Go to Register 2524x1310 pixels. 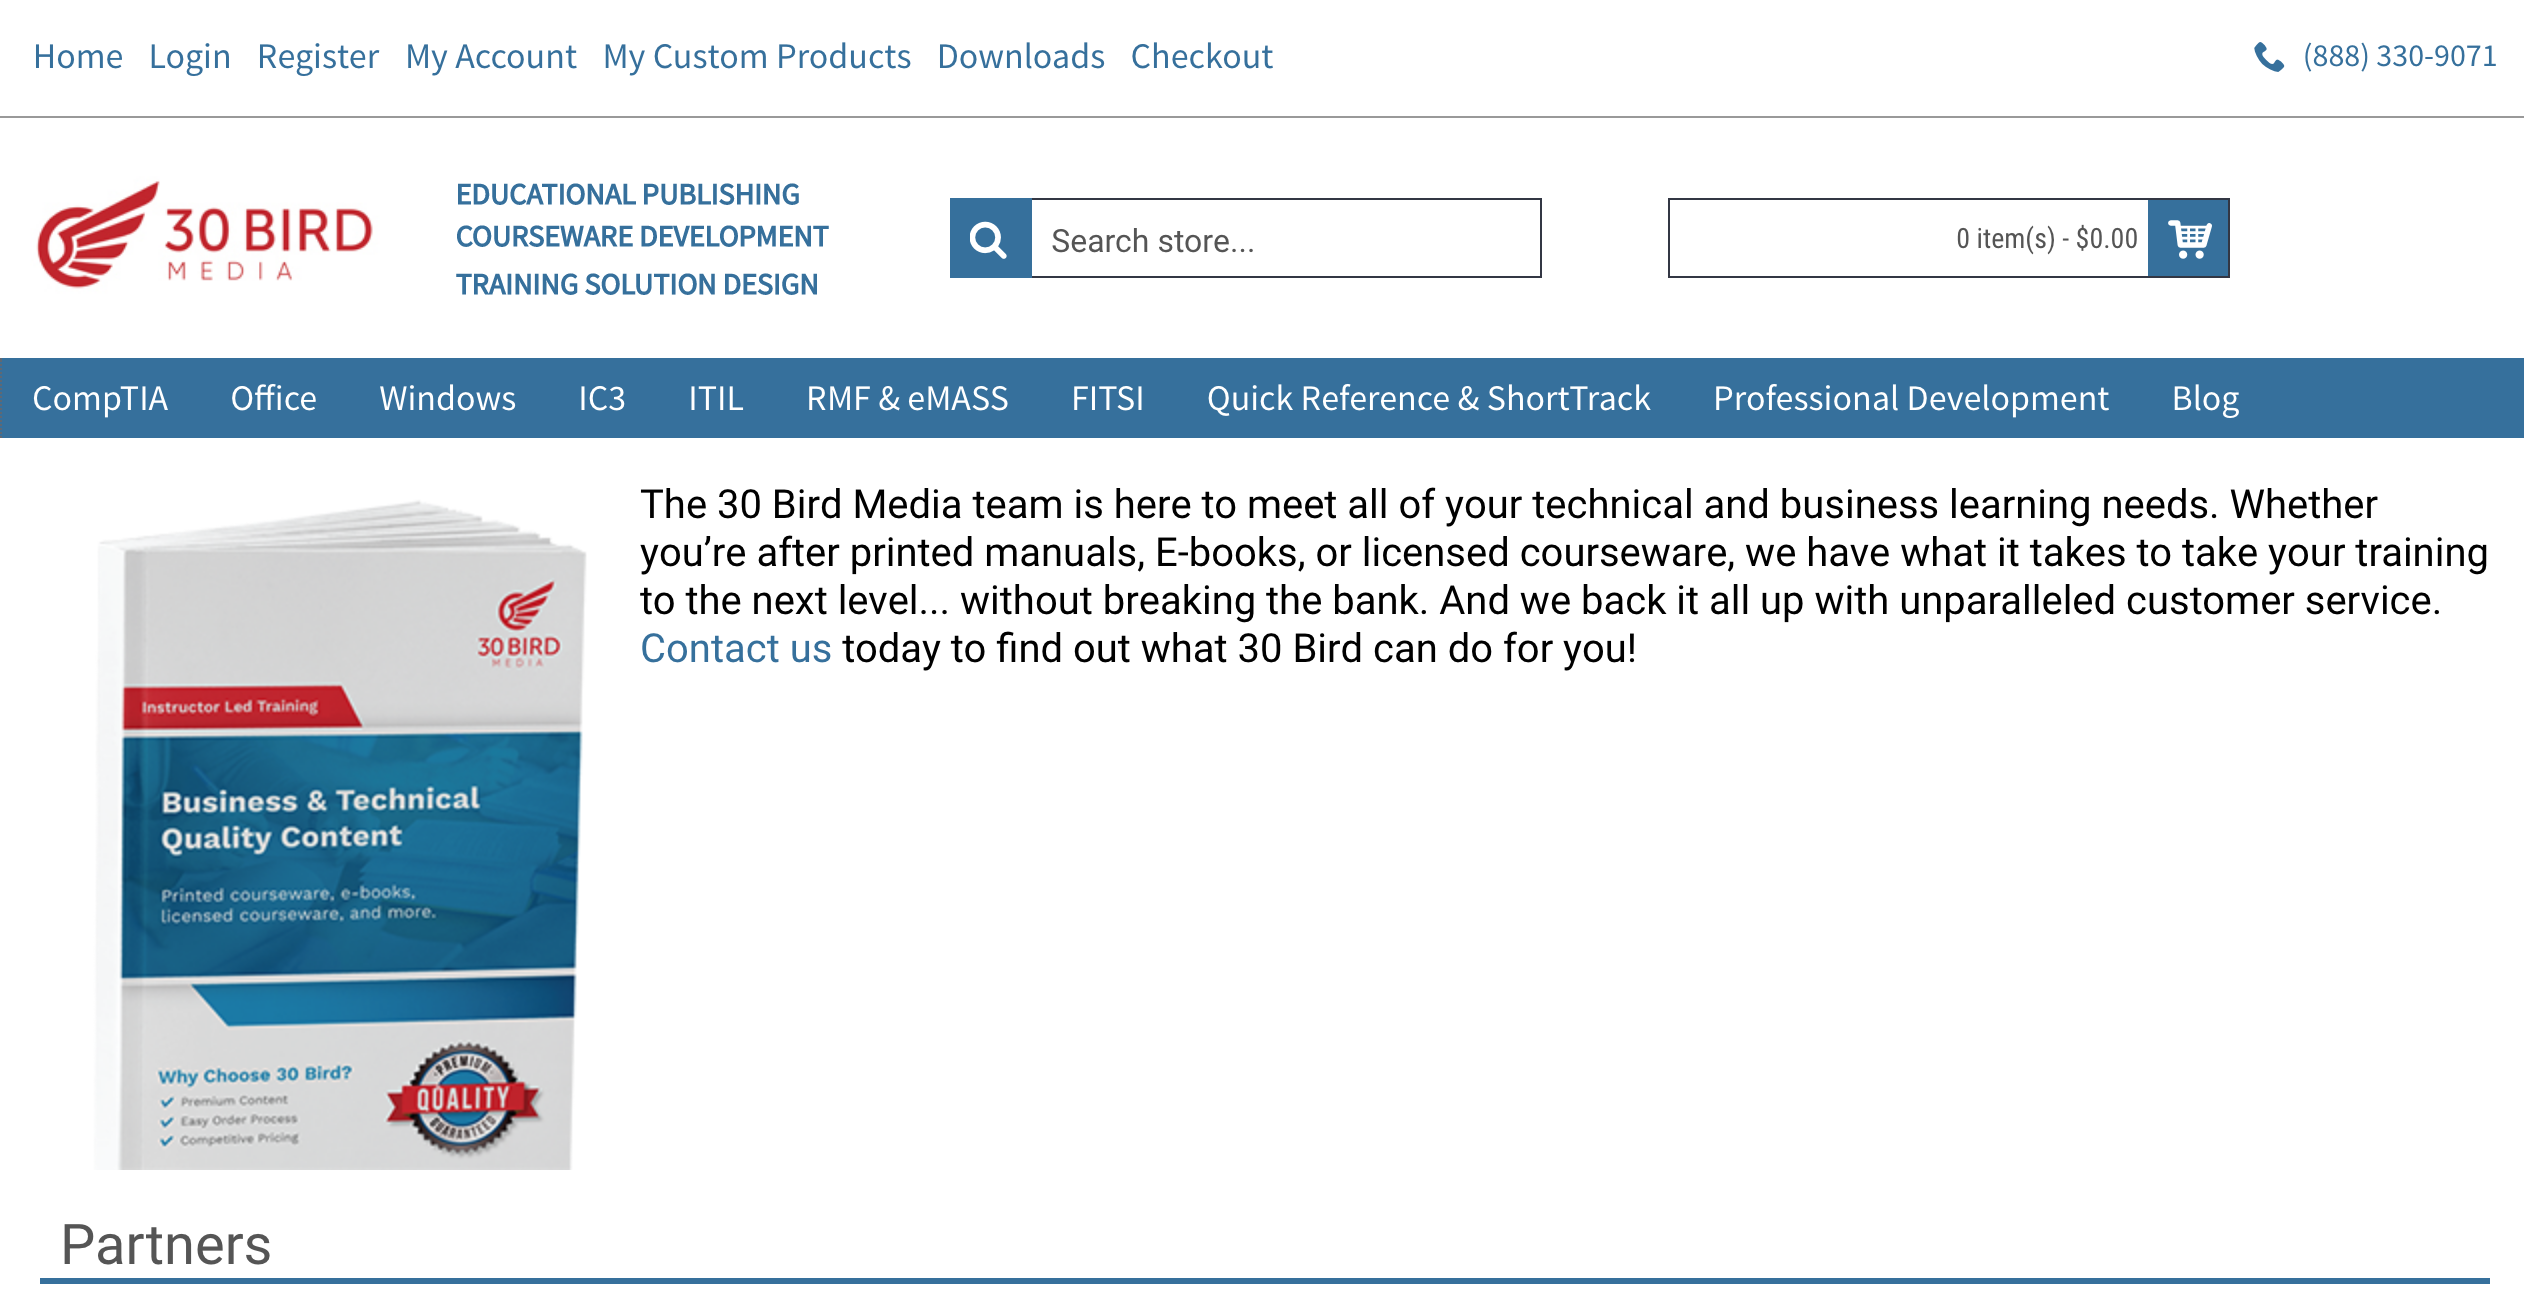point(318,57)
